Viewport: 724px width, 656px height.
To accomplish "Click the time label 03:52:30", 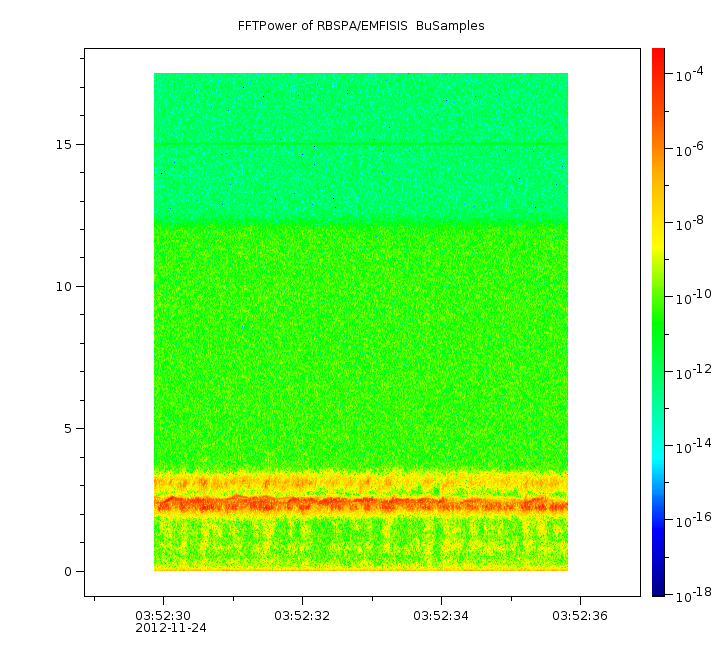I will (x=163, y=616).
